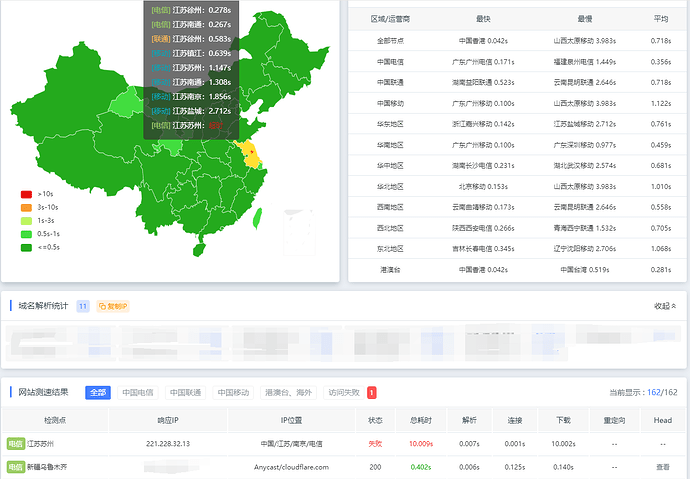Click the 江苏南京: 1.856s tooltip entry
Image resolution: width=690 pixels, height=479 pixels.
click(191, 96)
